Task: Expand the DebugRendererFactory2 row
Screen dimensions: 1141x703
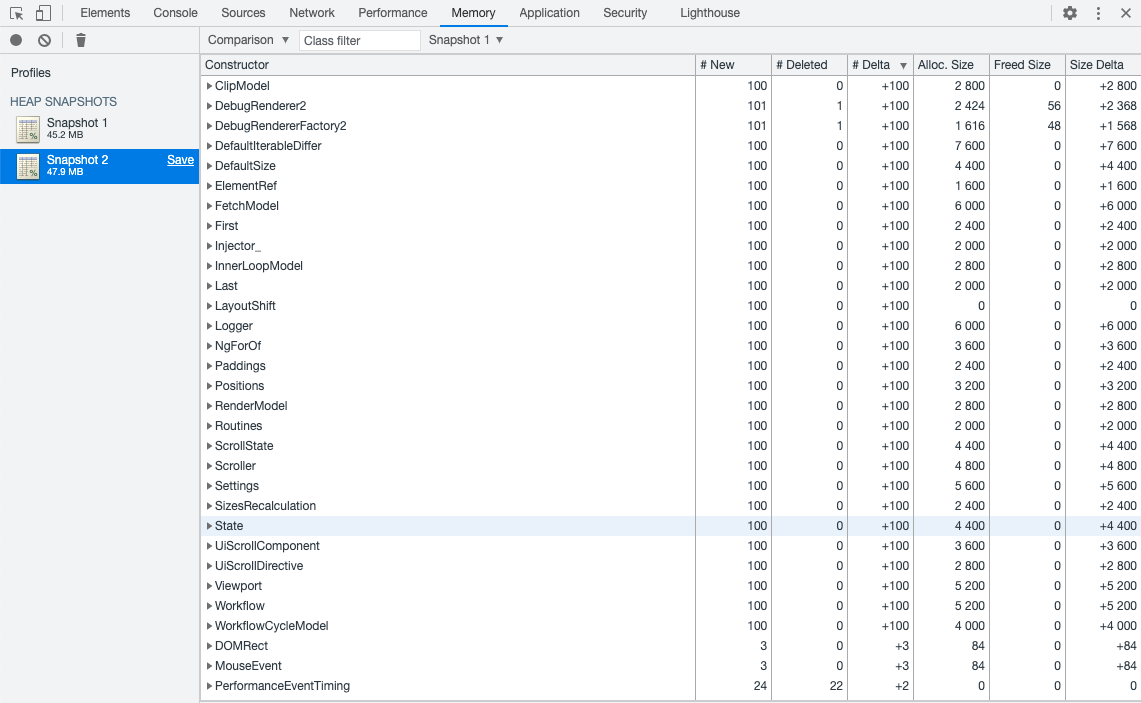Action: click(x=210, y=126)
